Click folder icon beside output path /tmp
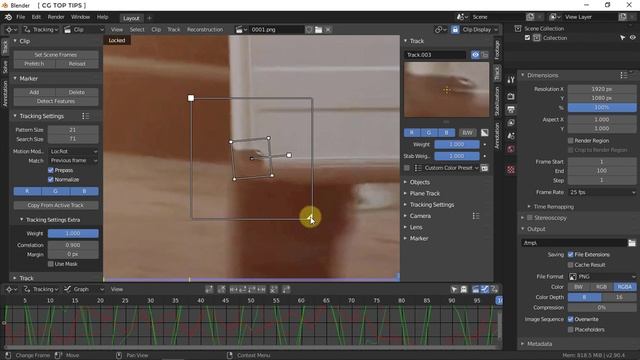 [632, 243]
